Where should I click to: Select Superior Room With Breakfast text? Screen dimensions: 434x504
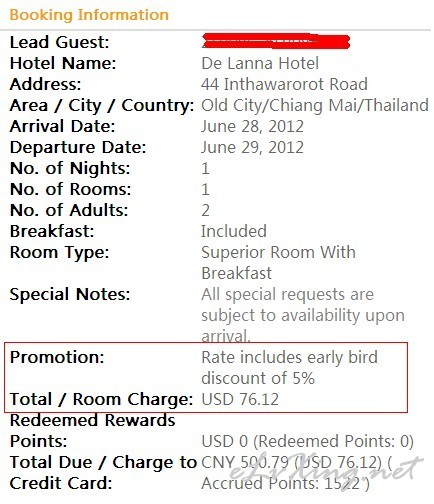pos(278,263)
